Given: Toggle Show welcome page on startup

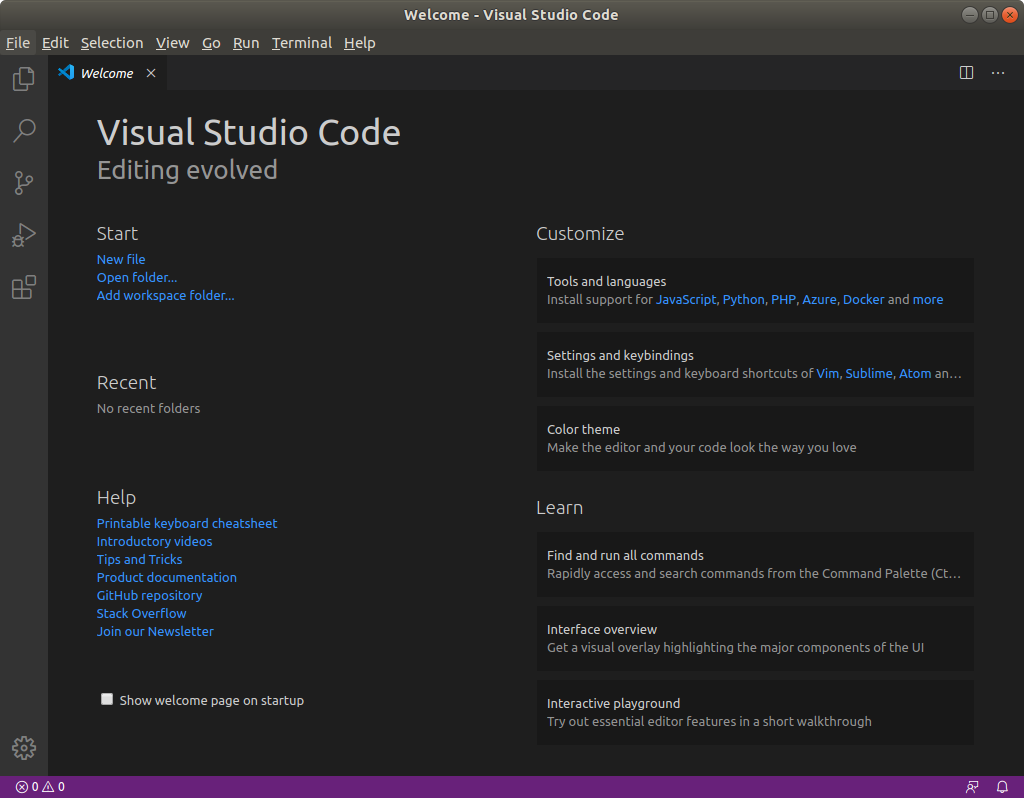Looking at the screenshot, I should (x=107, y=700).
